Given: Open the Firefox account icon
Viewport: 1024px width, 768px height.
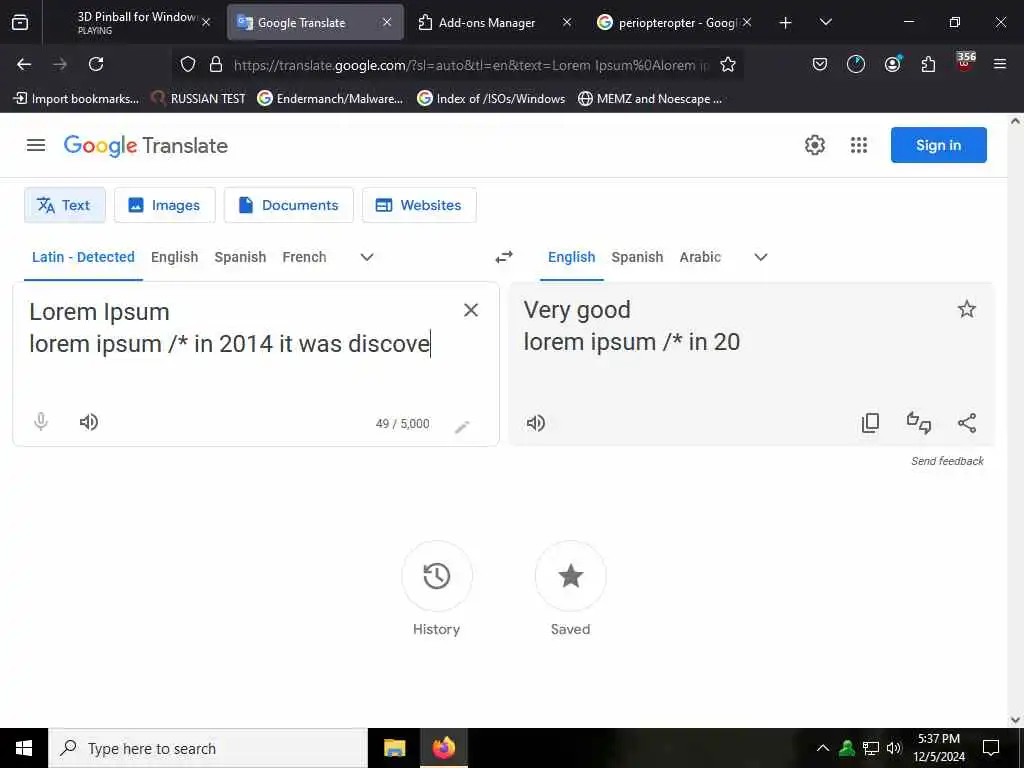Looking at the screenshot, I should [x=892, y=64].
